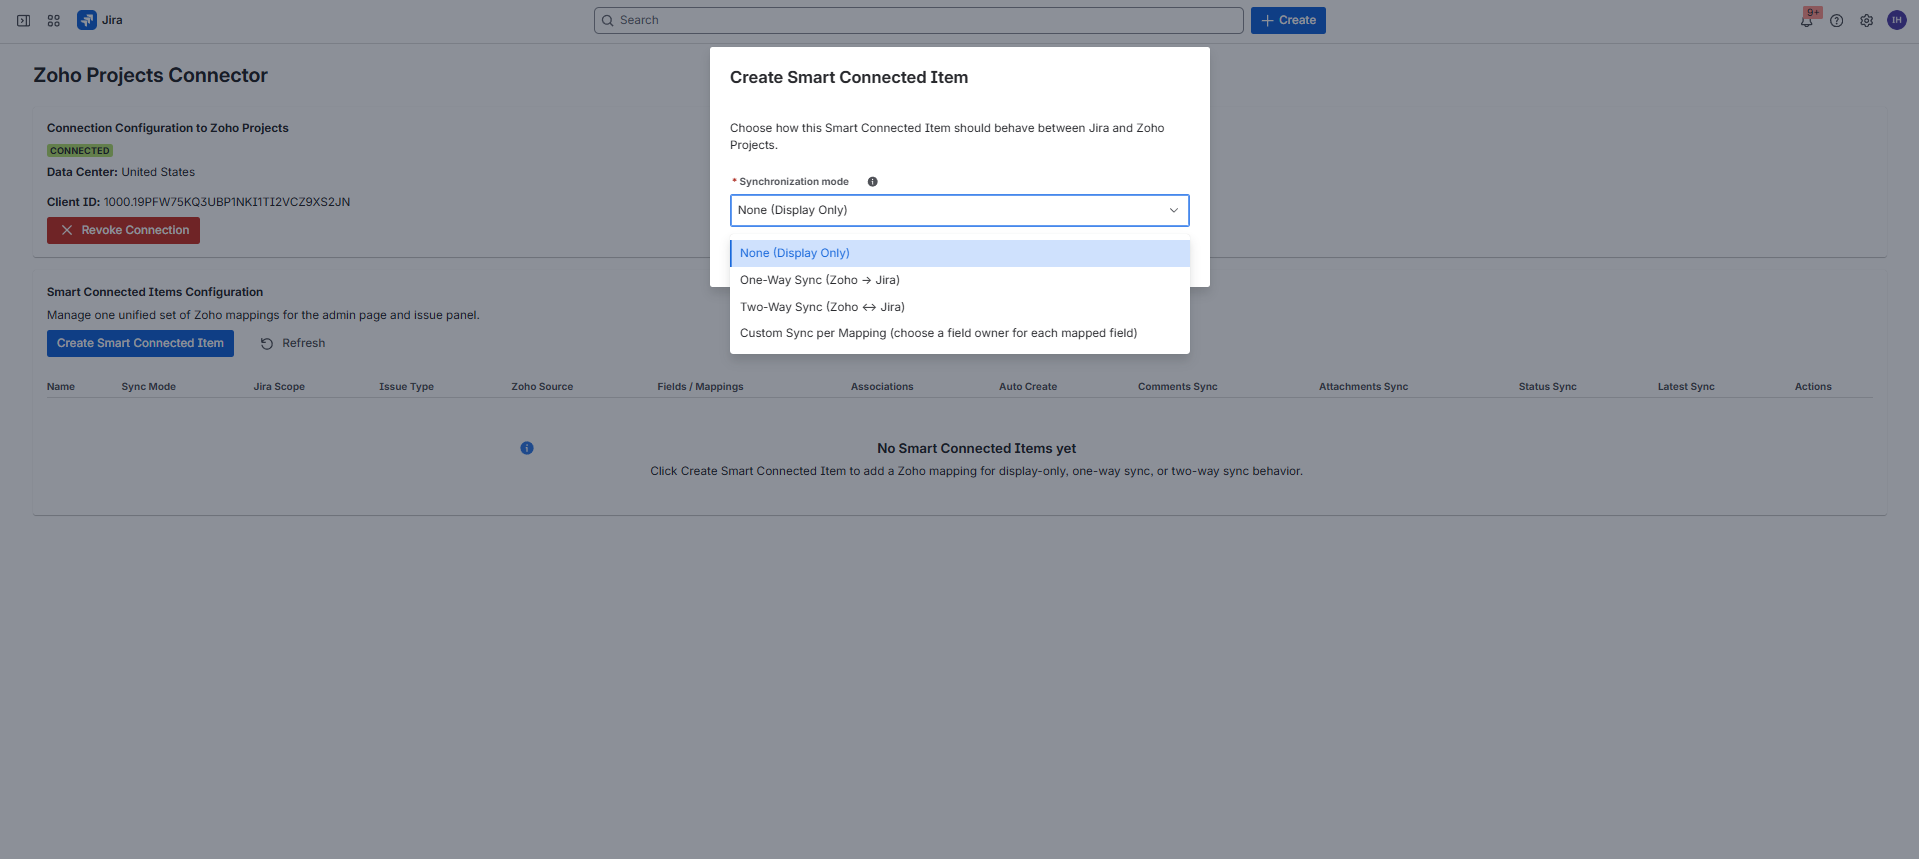Open the settings gear icon
Screen dimensions: 1919x859
point(1867,20)
